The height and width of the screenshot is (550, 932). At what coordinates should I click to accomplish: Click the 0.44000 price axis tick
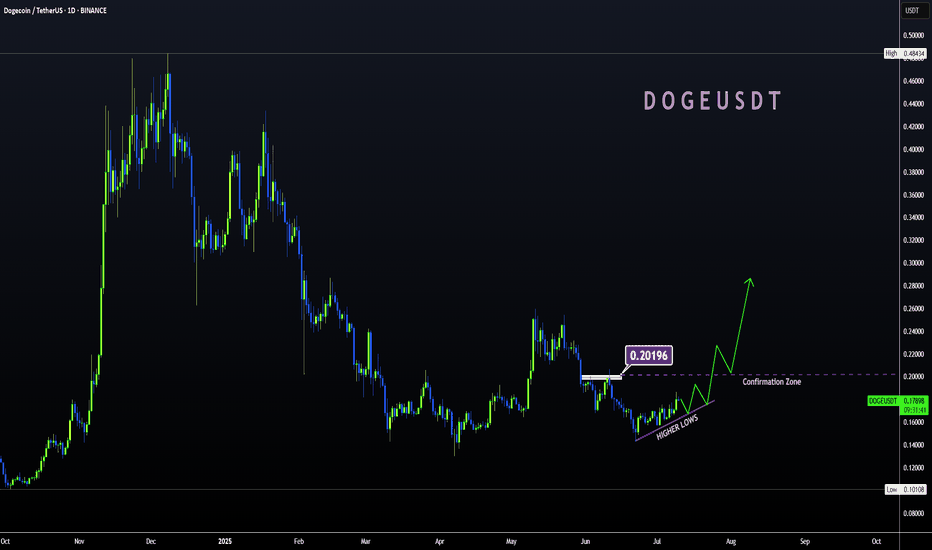click(914, 103)
